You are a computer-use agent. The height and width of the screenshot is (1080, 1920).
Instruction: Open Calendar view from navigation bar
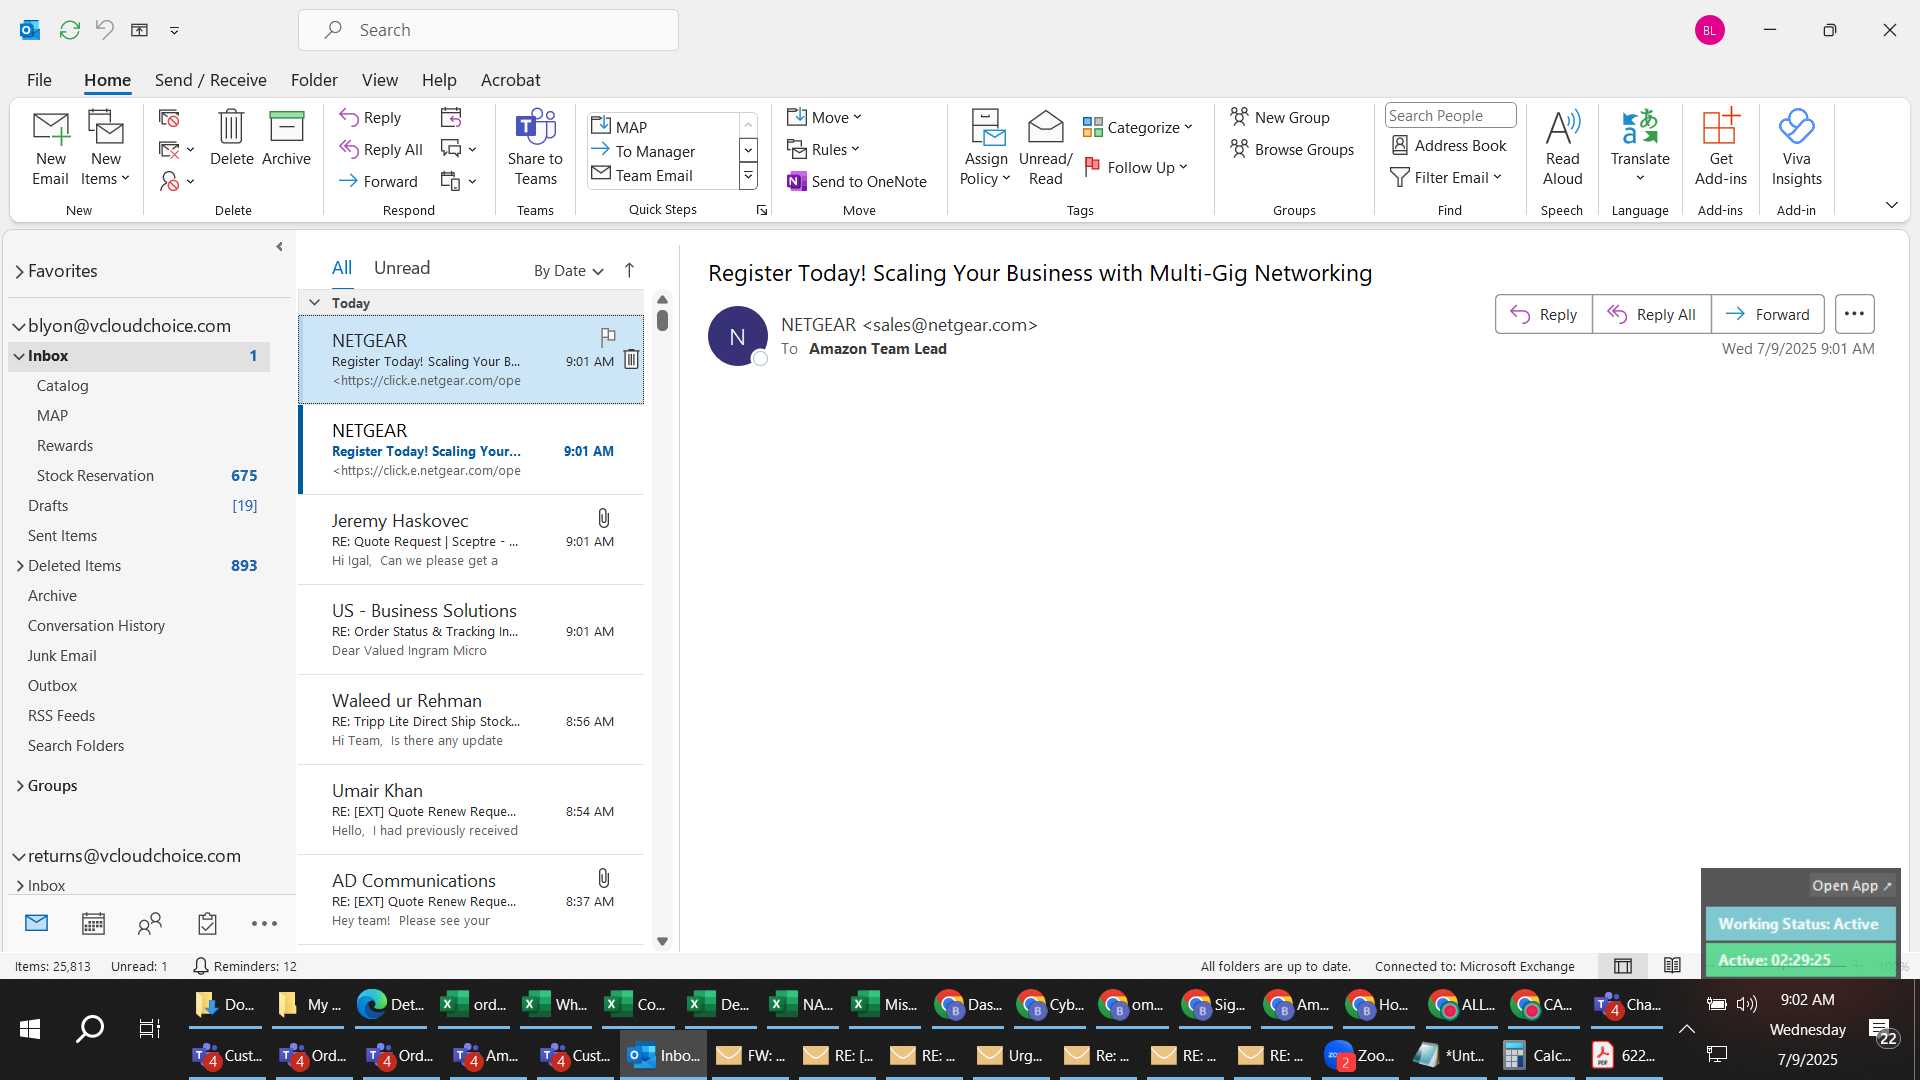(x=93, y=923)
